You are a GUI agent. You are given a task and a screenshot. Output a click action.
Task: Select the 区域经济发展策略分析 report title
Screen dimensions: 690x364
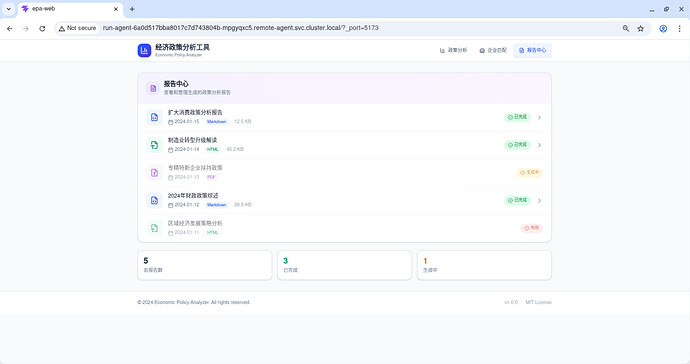tap(195, 223)
